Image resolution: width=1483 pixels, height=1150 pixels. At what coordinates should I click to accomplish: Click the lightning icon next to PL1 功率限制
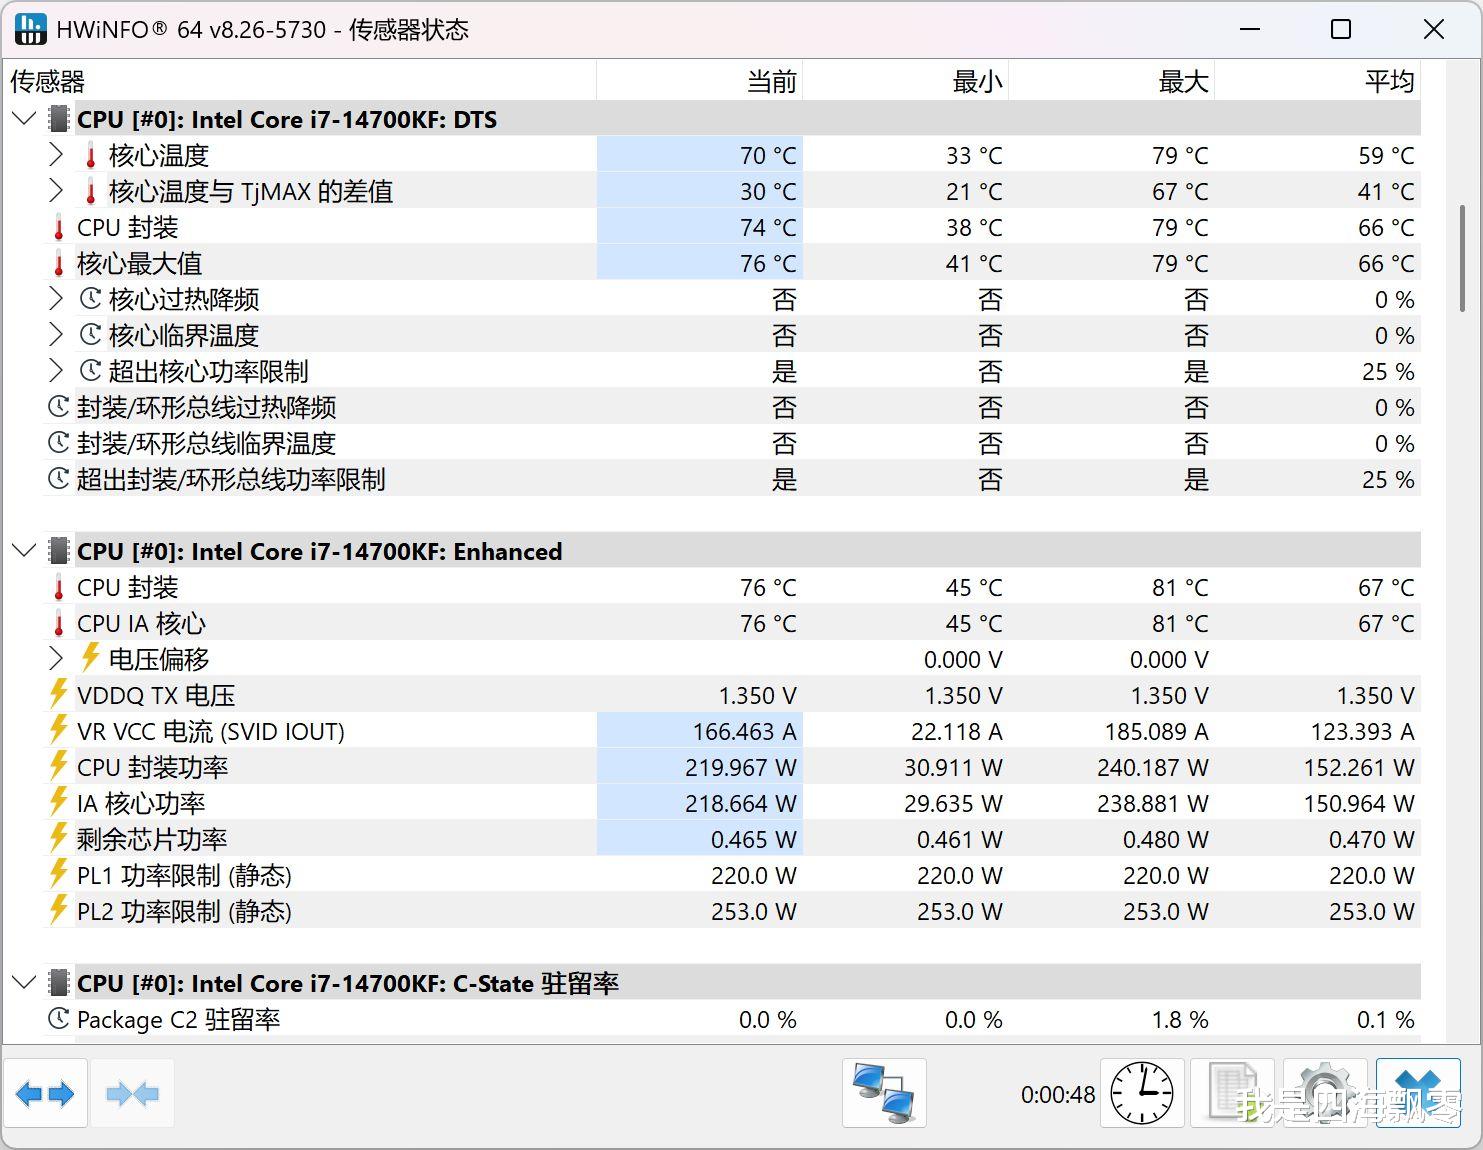[x=59, y=874]
